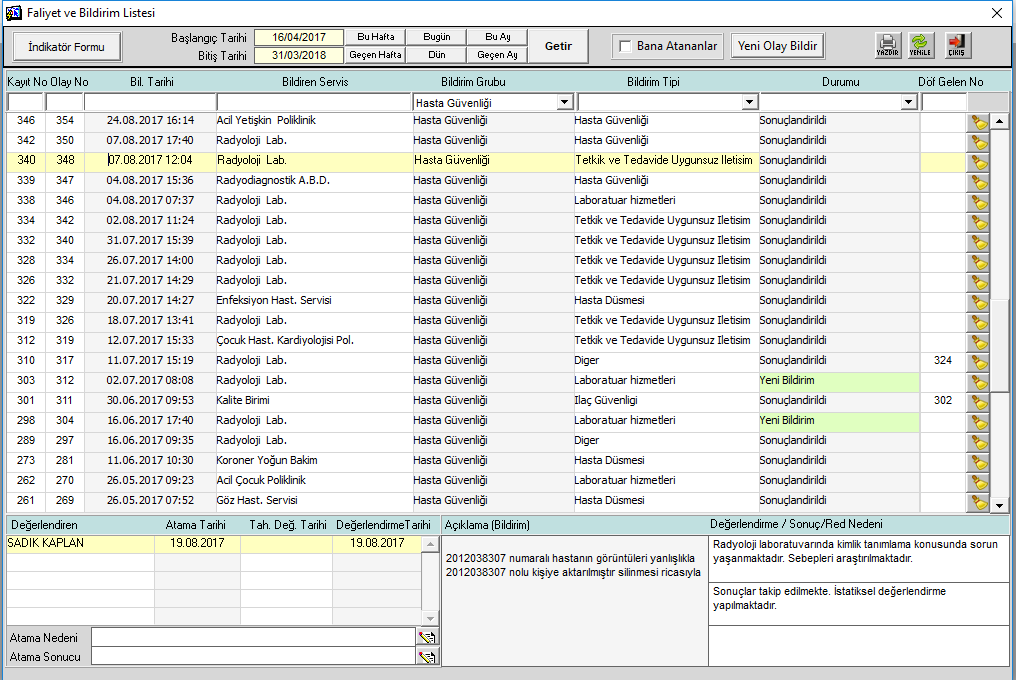Click row action icon for record 310

[x=979, y=362]
